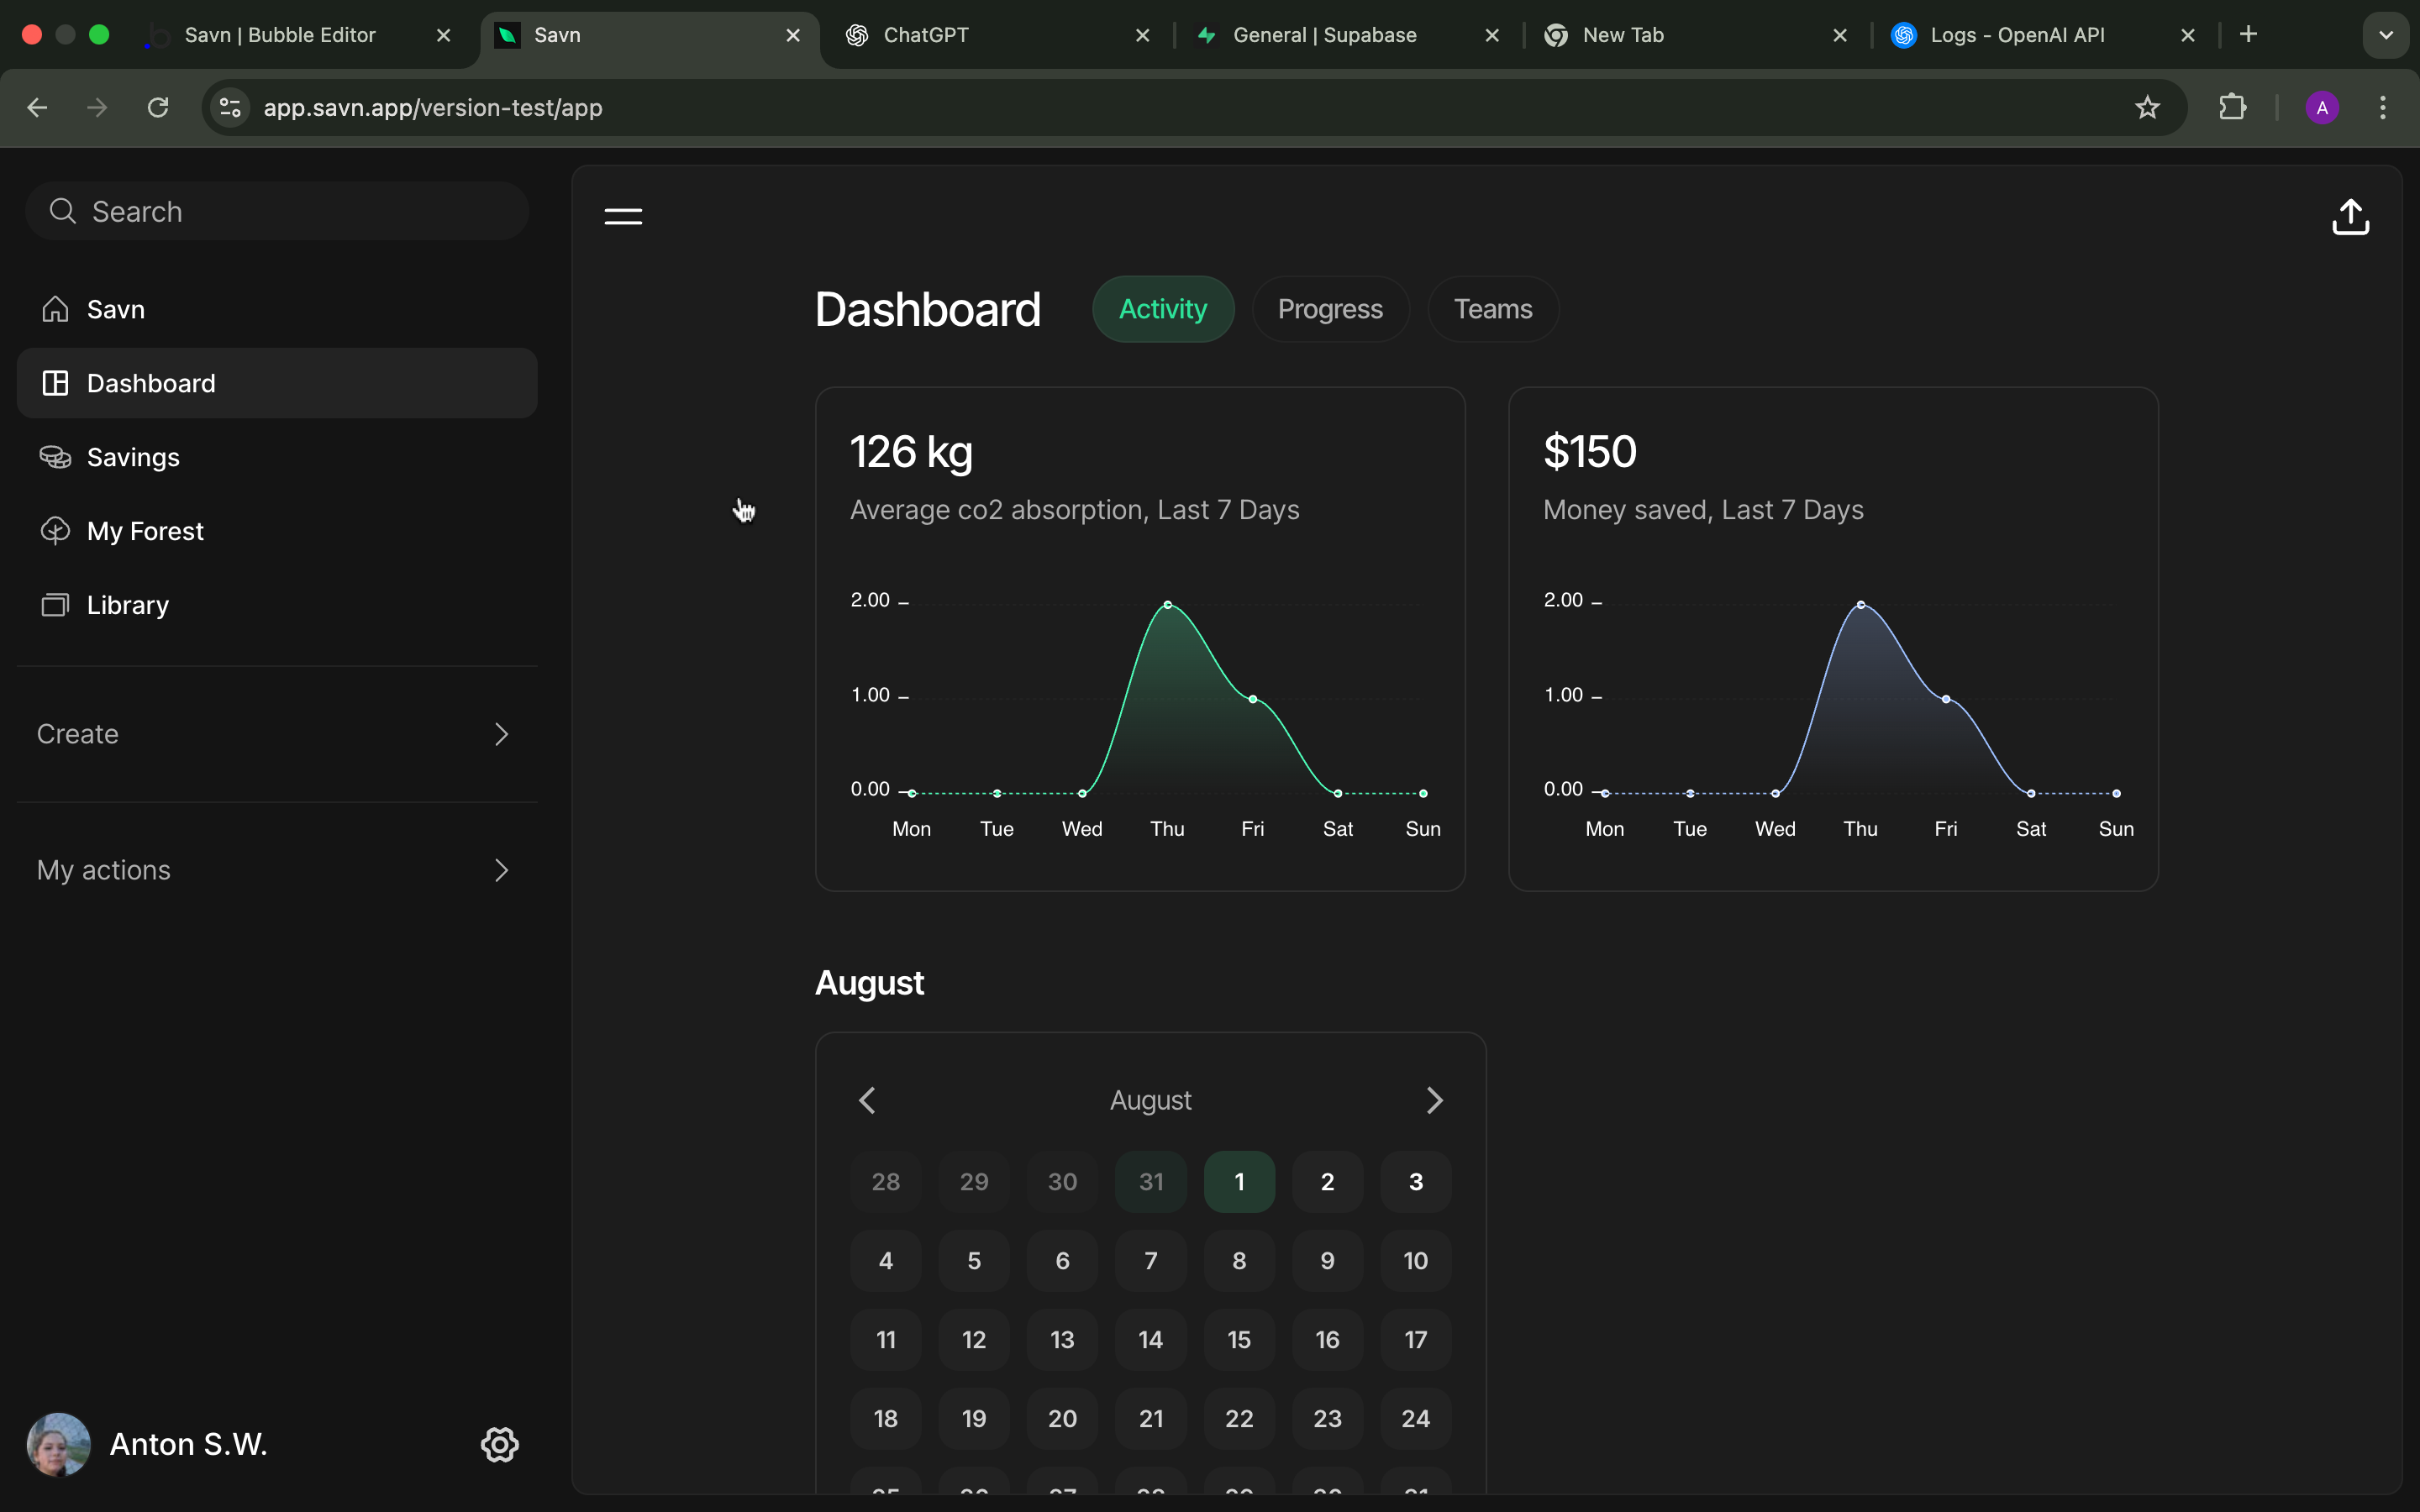
Task: Expand the My actions section
Action: tap(277, 870)
